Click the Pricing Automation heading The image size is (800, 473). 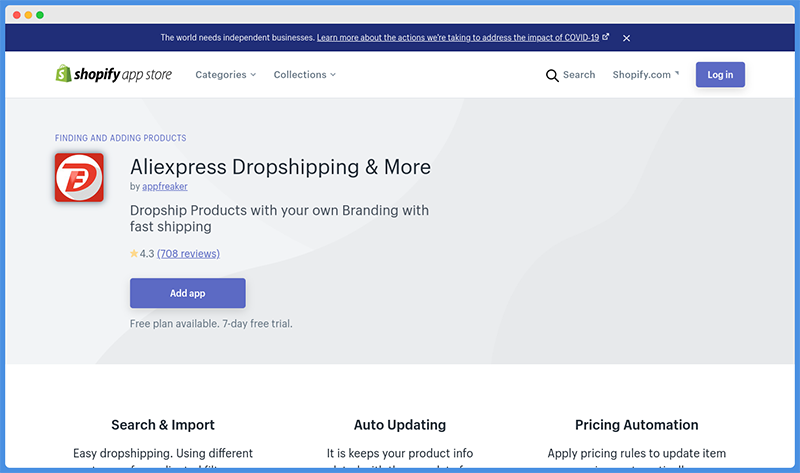coord(637,425)
